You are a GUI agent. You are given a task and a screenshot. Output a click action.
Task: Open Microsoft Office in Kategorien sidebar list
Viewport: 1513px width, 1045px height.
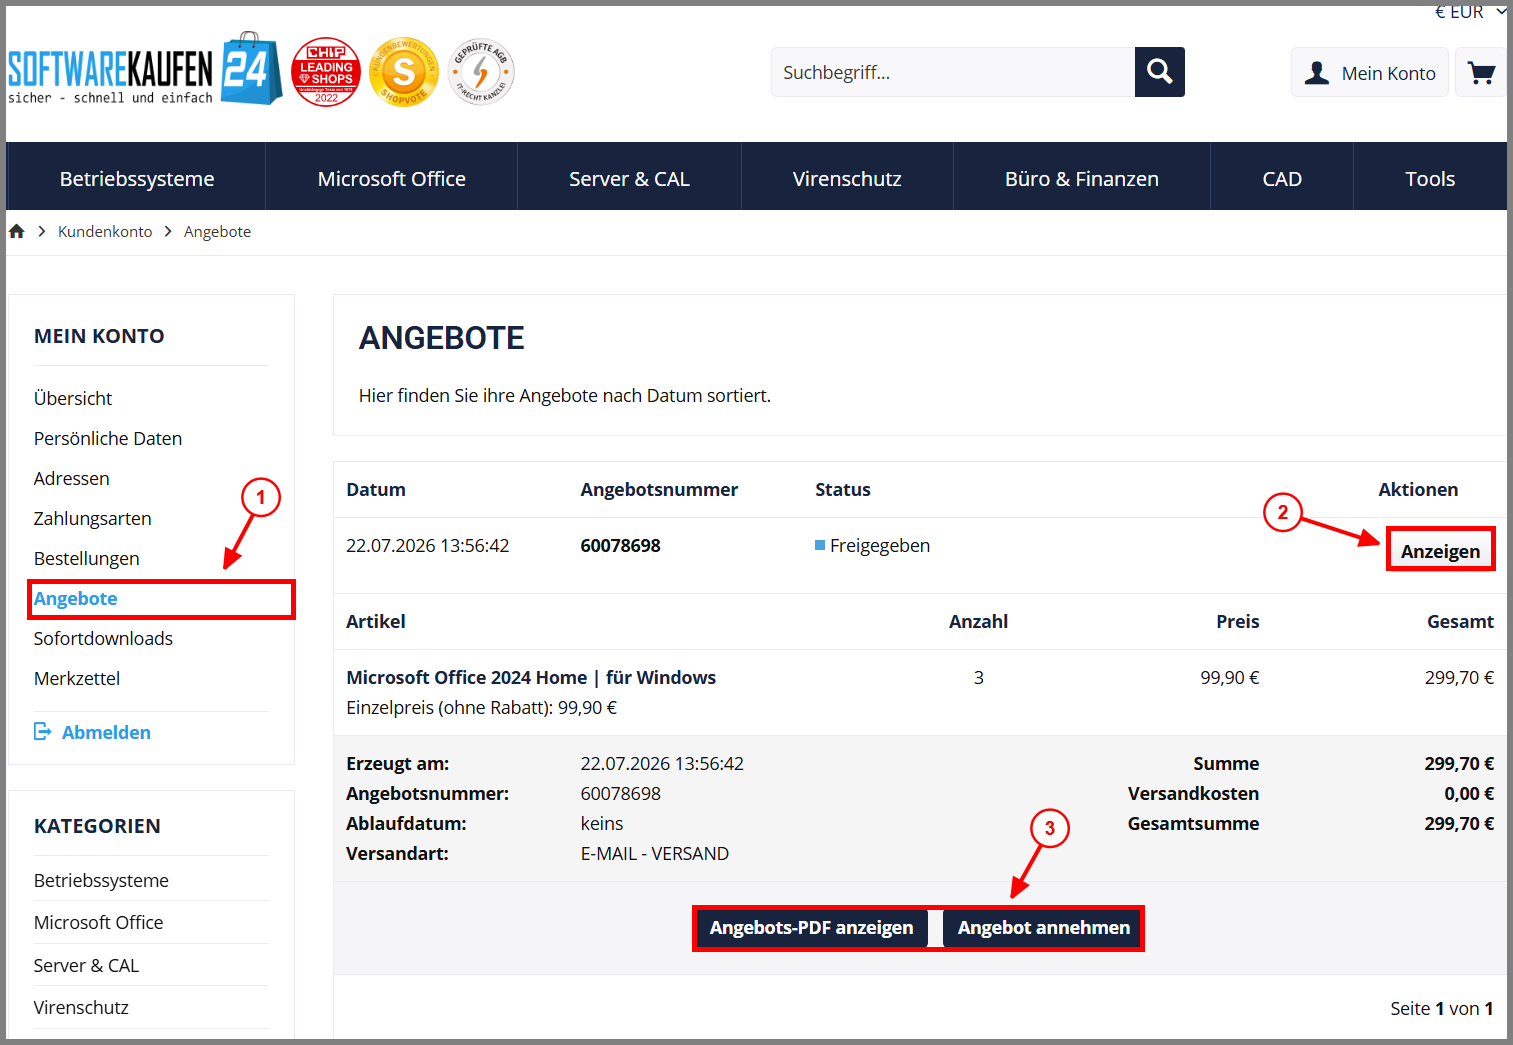click(99, 922)
